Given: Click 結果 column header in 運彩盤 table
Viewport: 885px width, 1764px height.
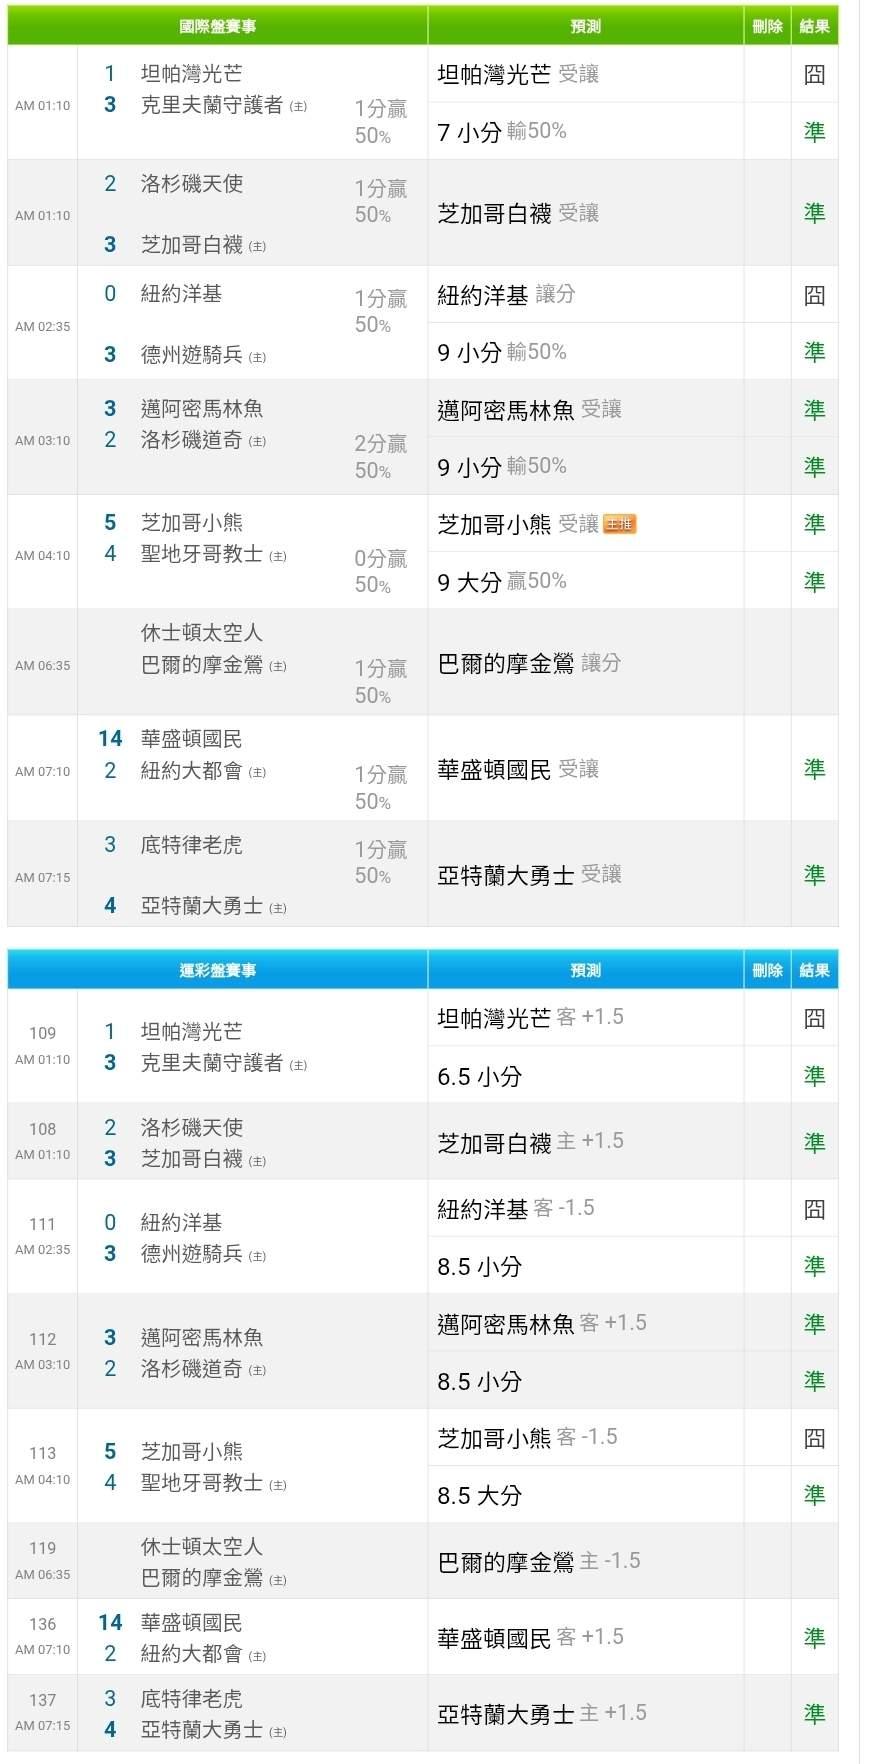Looking at the screenshot, I should click(x=814, y=970).
